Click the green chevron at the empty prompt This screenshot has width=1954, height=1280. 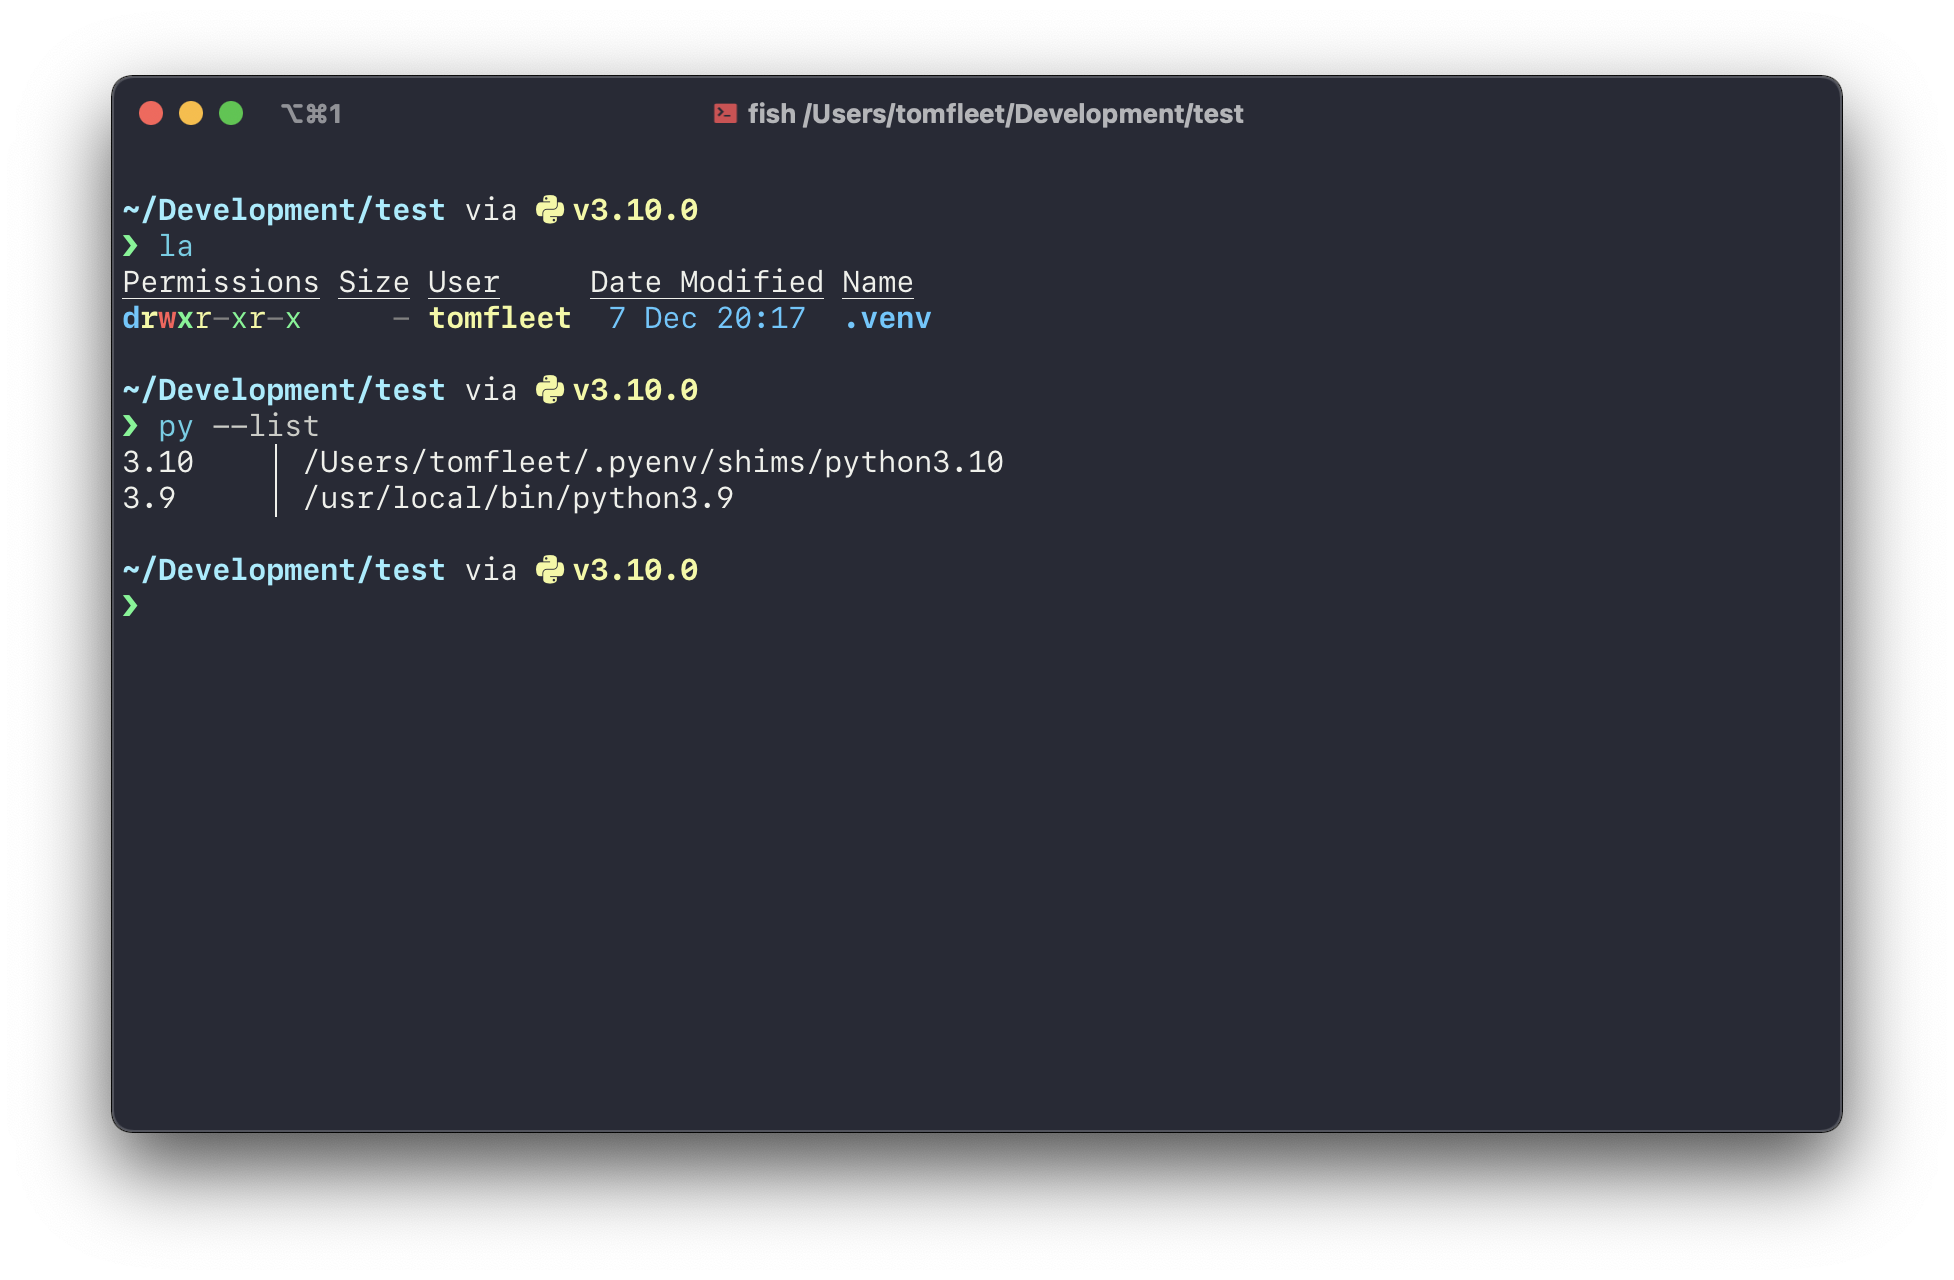131,606
